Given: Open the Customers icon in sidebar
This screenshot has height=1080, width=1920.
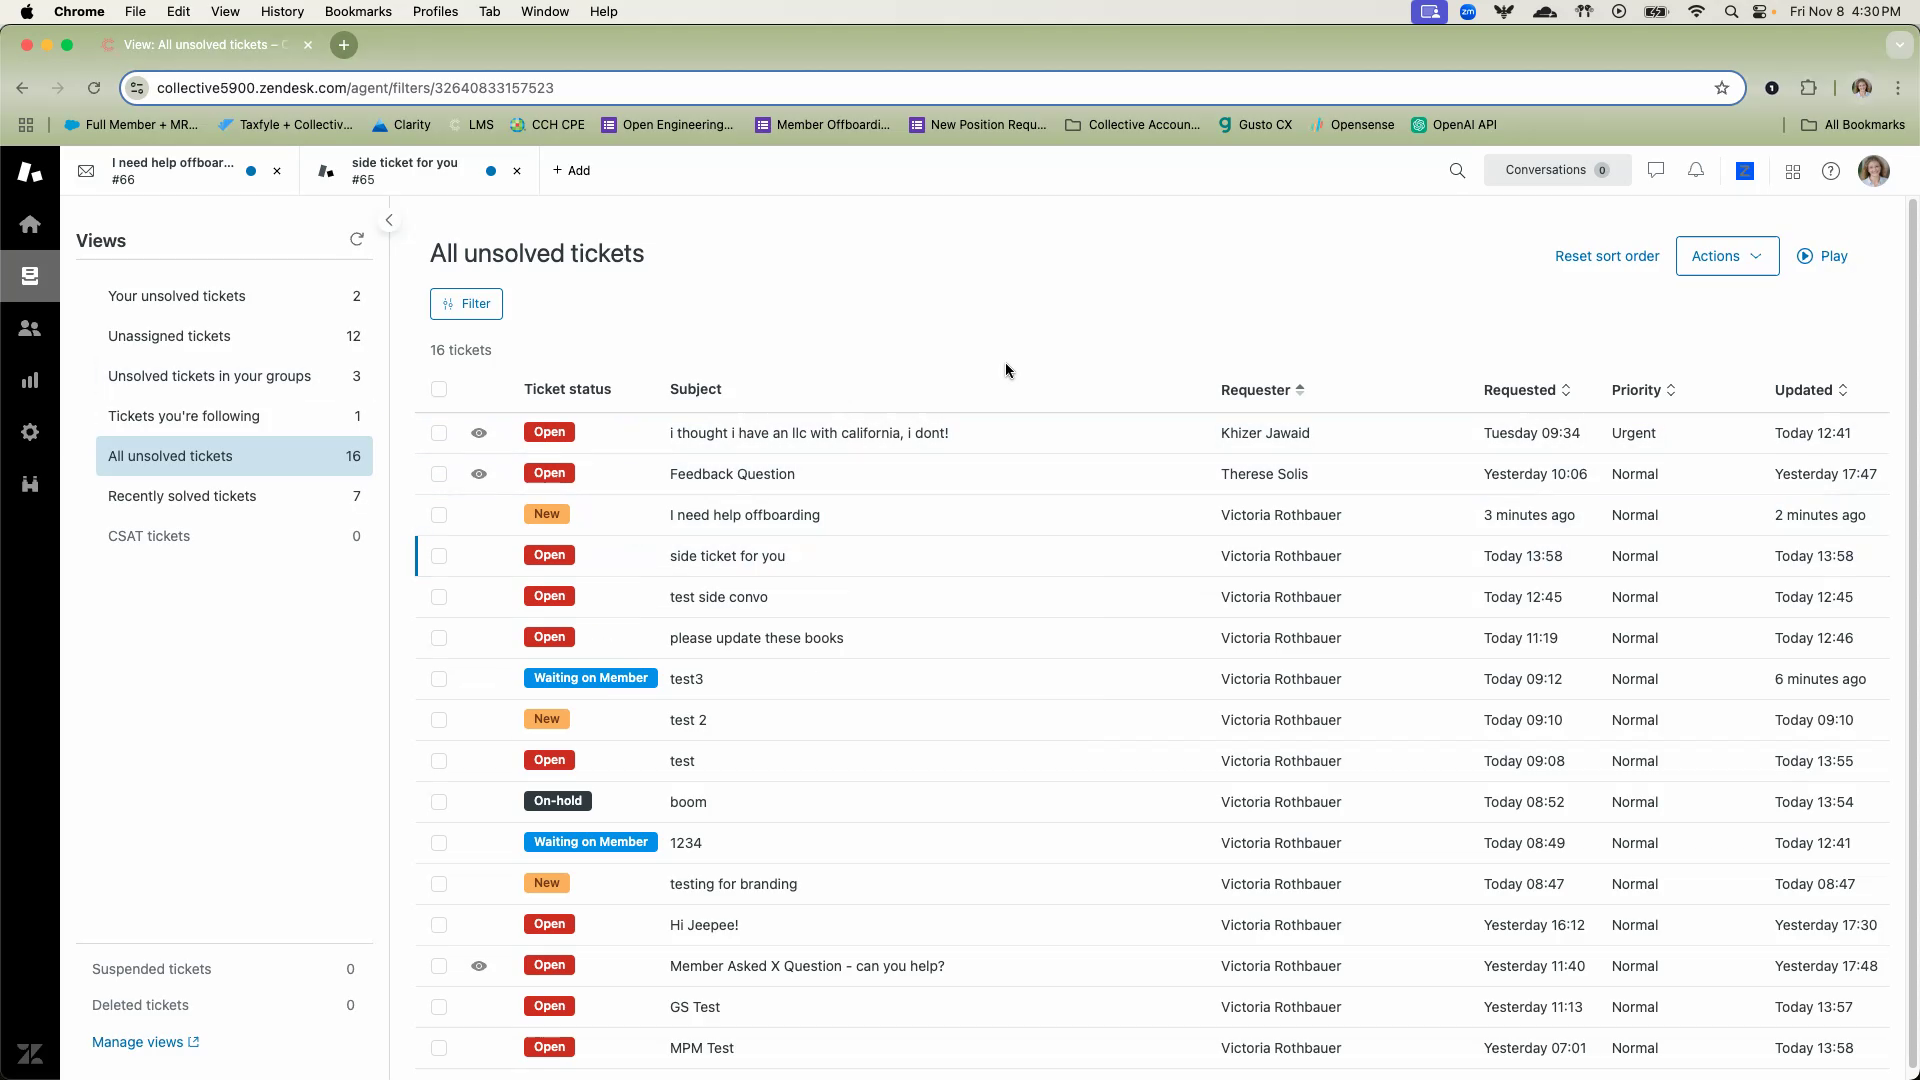Looking at the screenshot, I should [30, 328].
